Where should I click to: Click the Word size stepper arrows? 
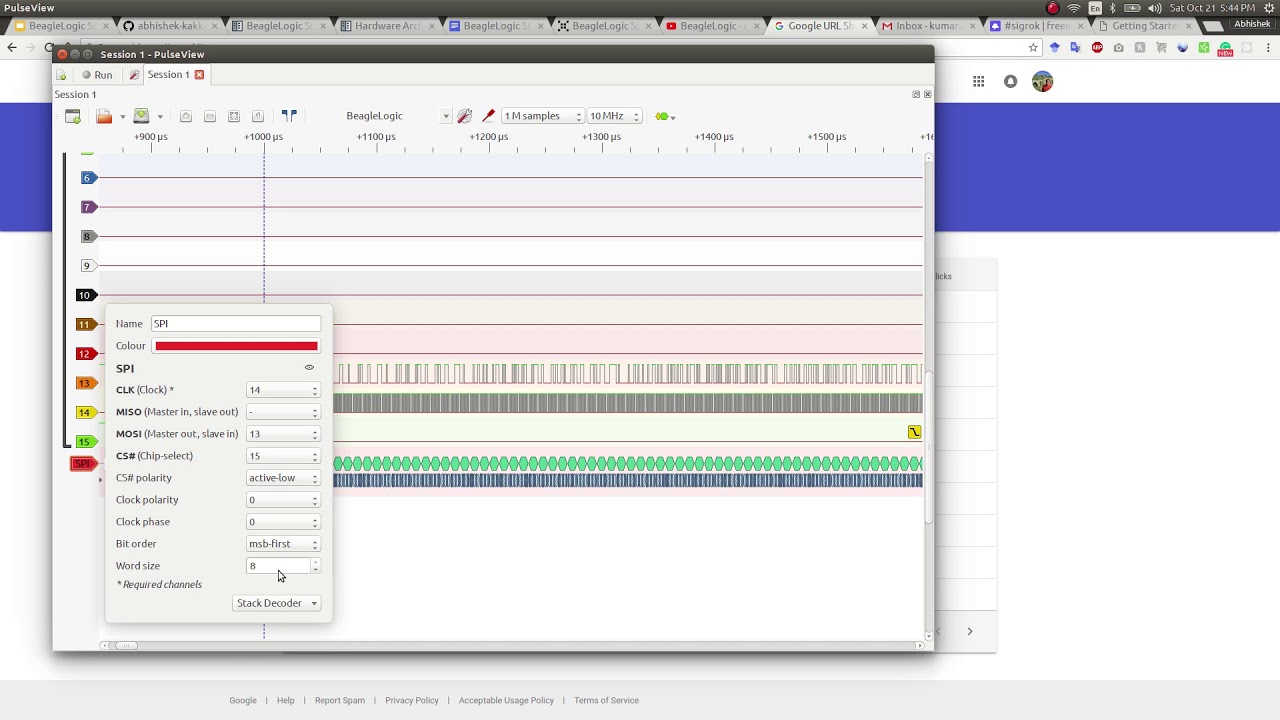315,566
